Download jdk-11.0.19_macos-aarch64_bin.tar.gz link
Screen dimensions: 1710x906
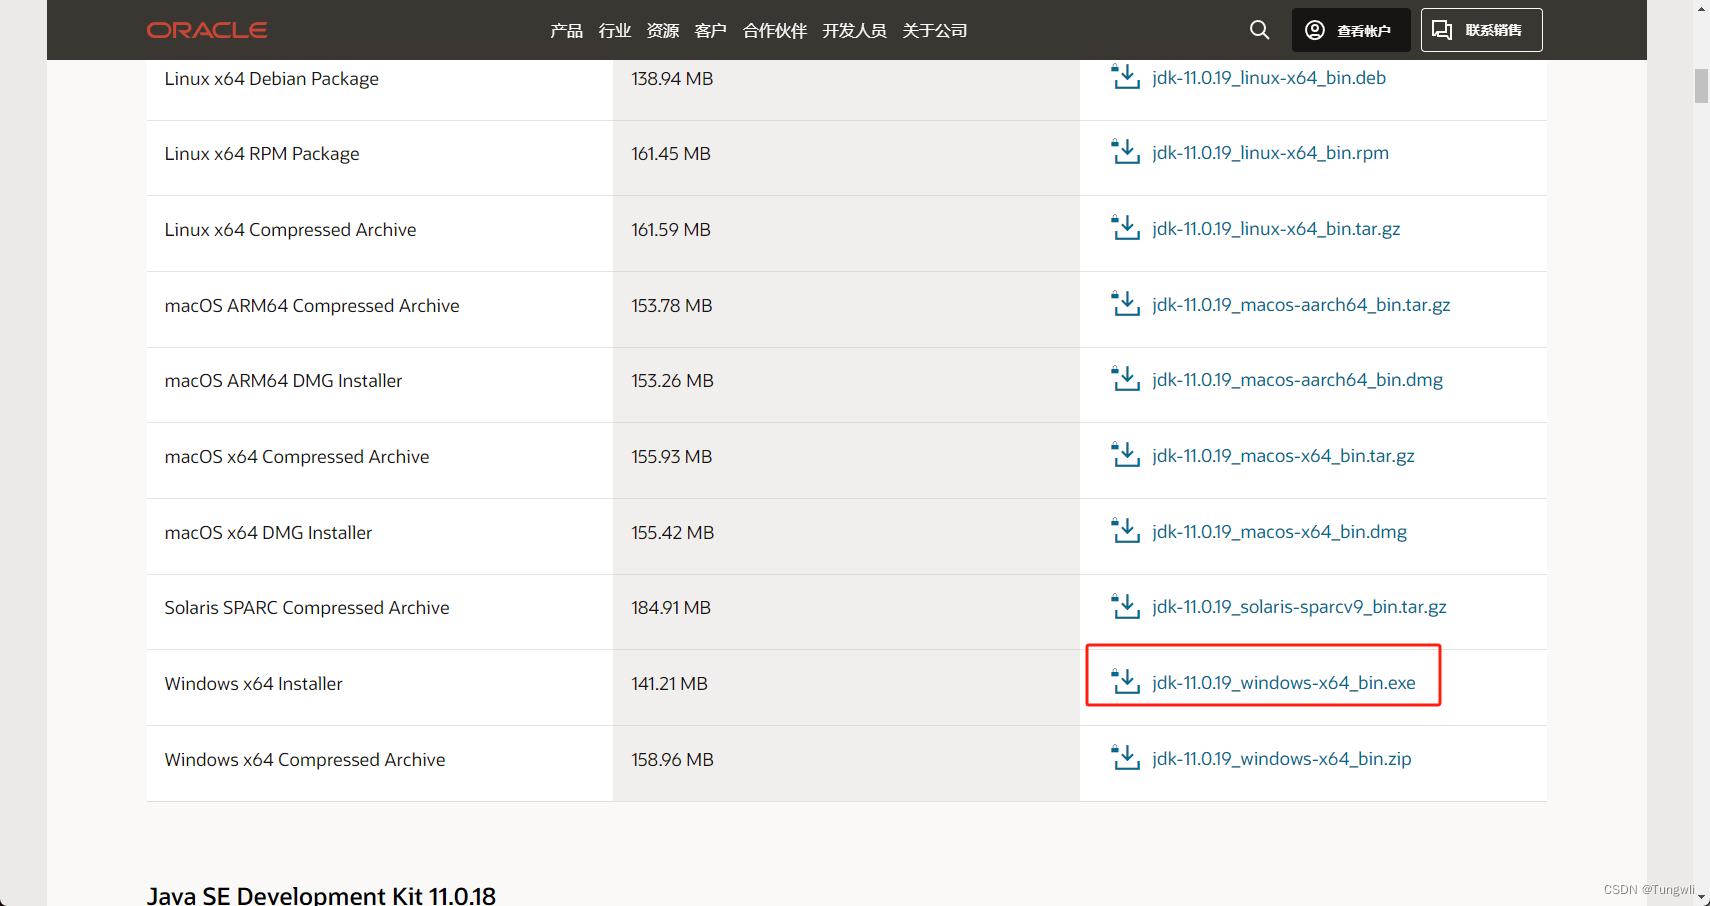pyautogui.click(x=1301, y=305)
